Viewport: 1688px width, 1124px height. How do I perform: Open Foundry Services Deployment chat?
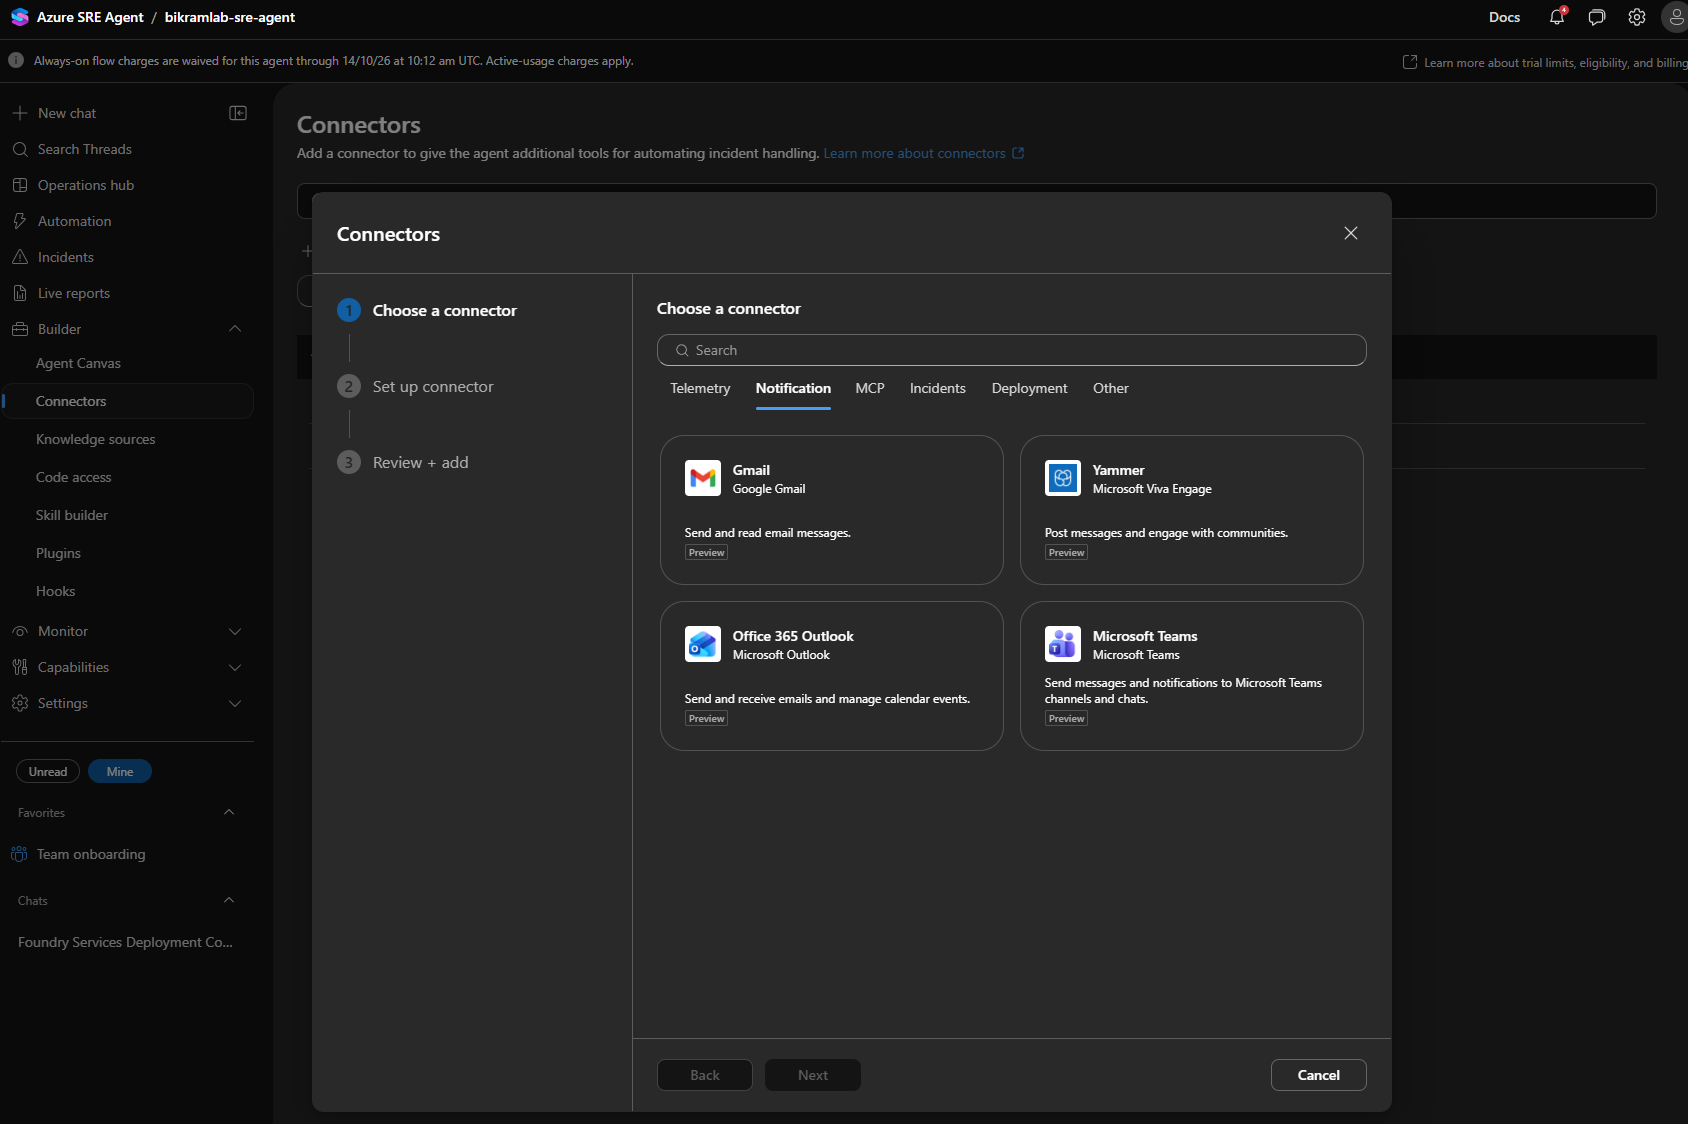pos(126,942)
